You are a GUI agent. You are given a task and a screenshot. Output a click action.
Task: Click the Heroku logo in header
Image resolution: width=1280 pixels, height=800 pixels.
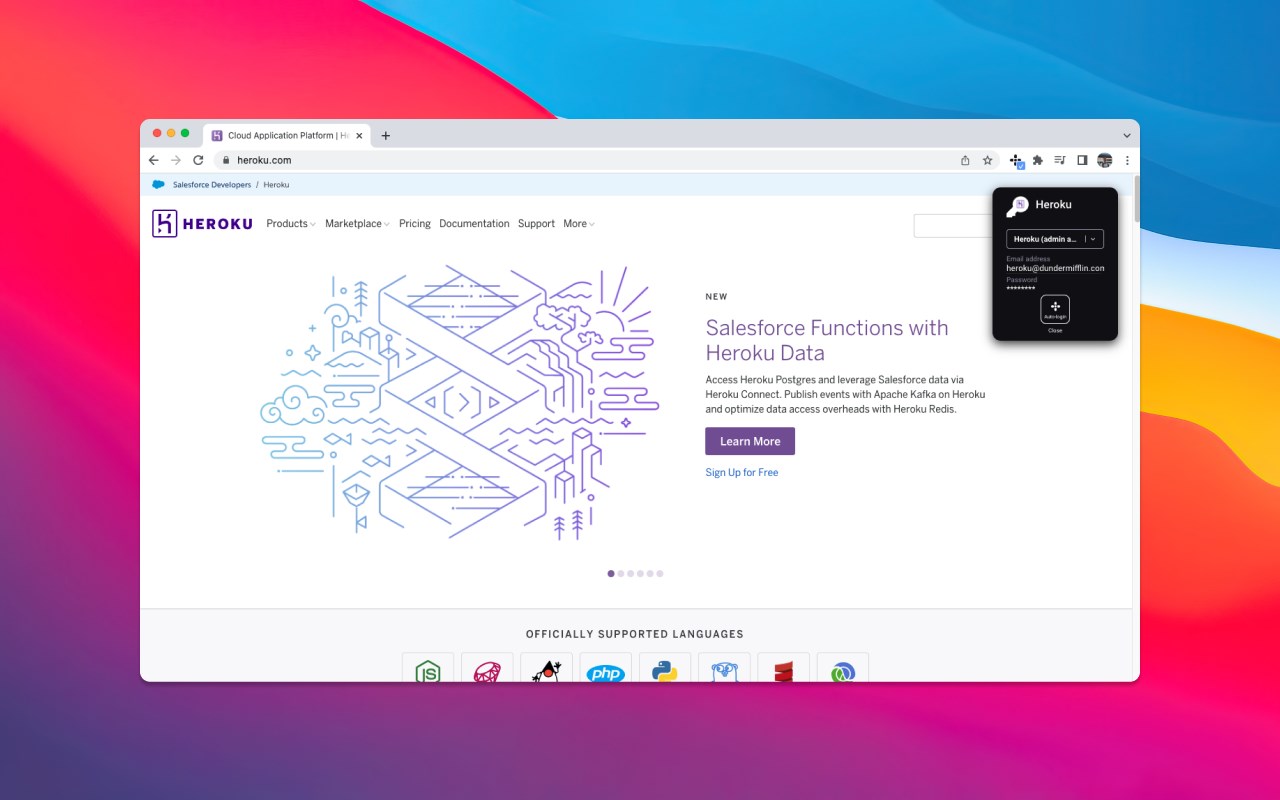[x=202, y=223]
